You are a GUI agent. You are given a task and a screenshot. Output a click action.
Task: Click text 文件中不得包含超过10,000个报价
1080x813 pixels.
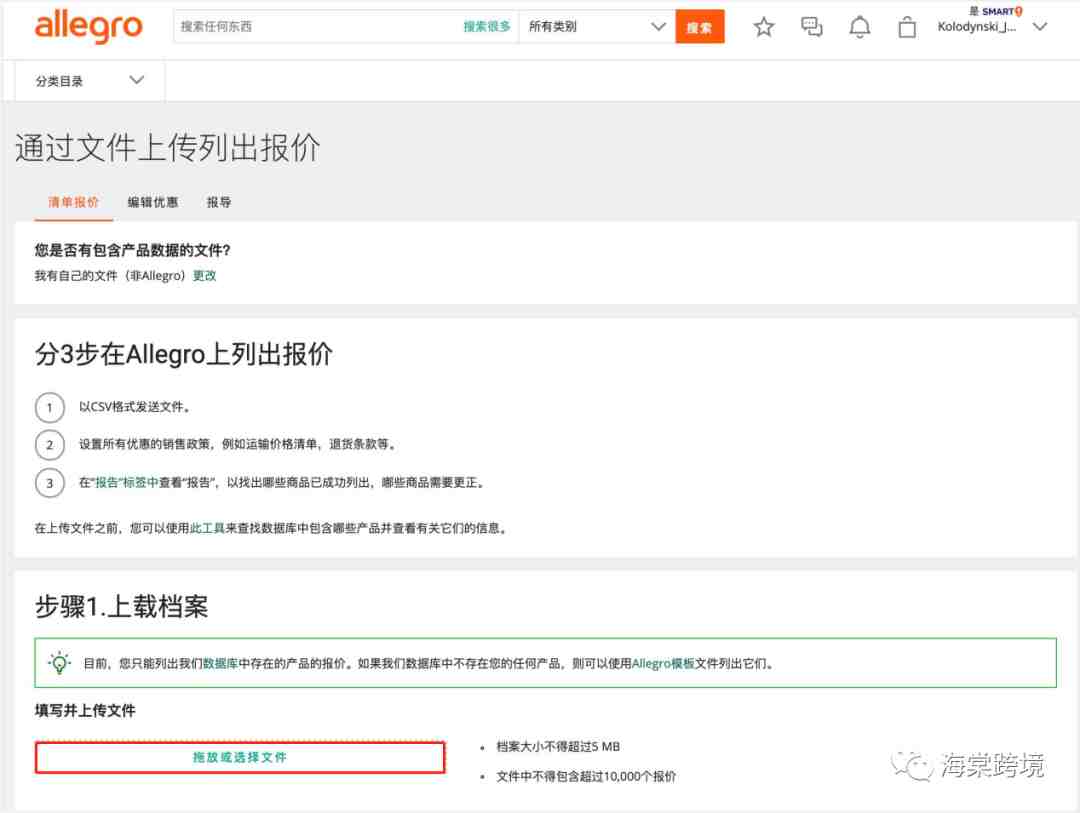pos(586,776)
